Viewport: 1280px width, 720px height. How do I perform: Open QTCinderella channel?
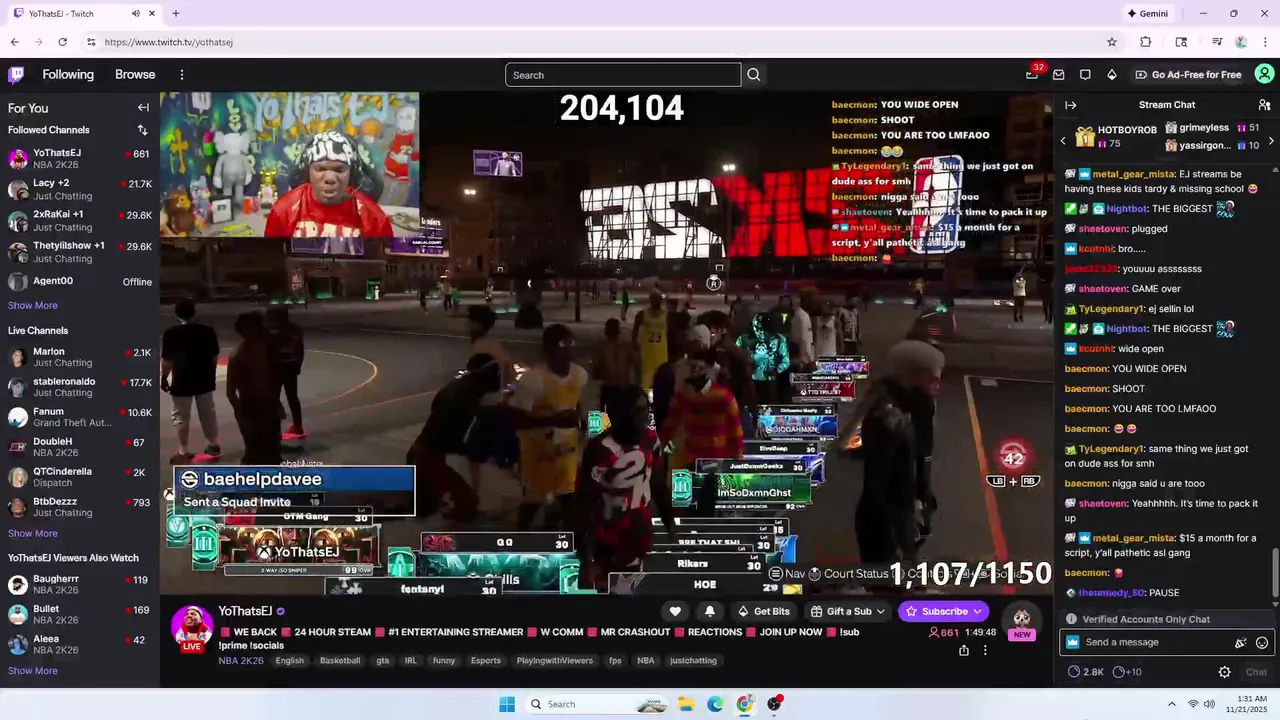(x=80, y=477)
